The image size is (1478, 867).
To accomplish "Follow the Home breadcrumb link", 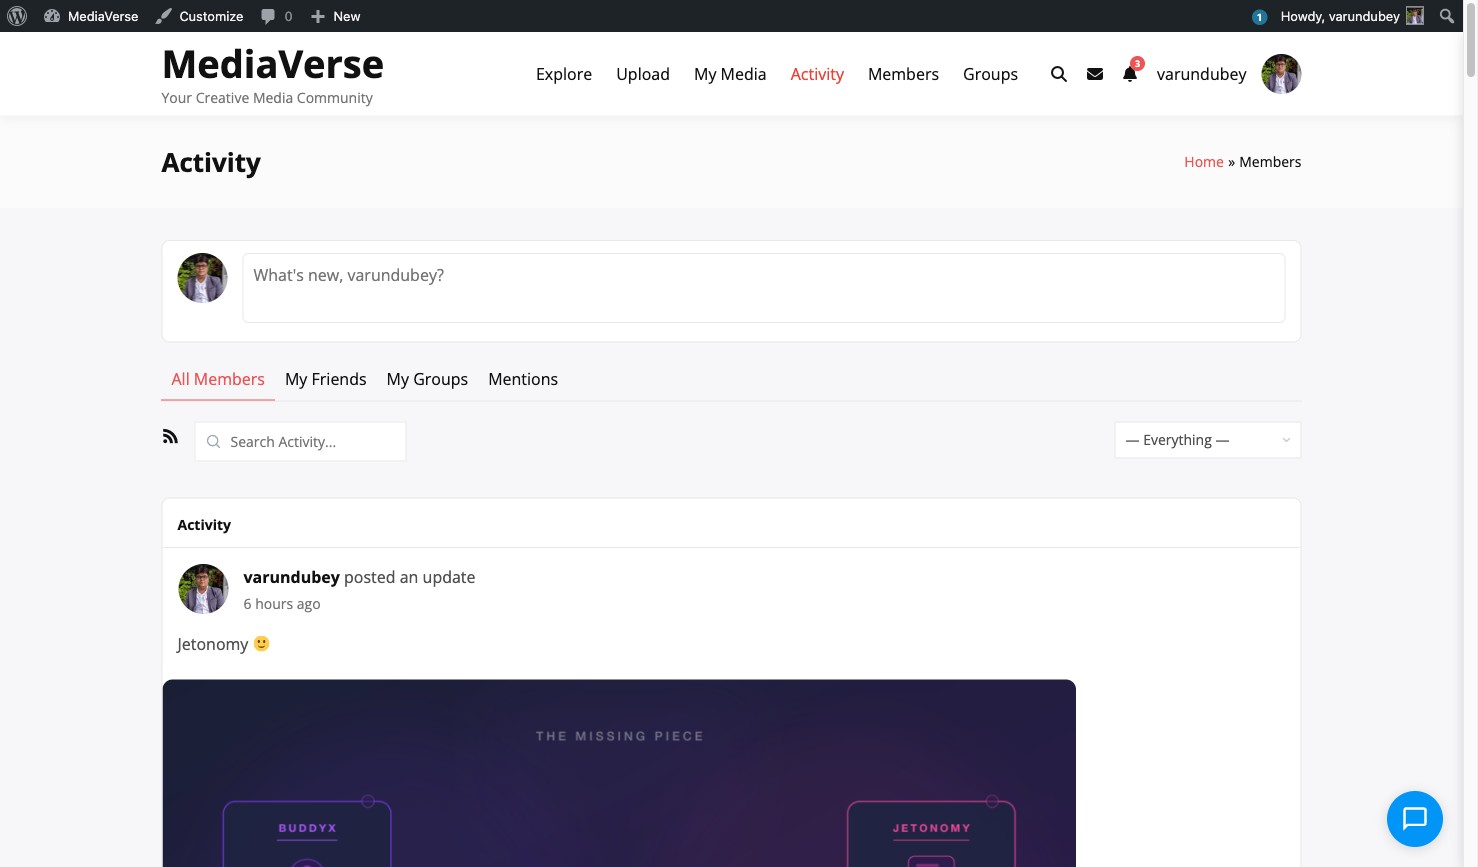I will pyautogui.click(x=1203, y=162).
